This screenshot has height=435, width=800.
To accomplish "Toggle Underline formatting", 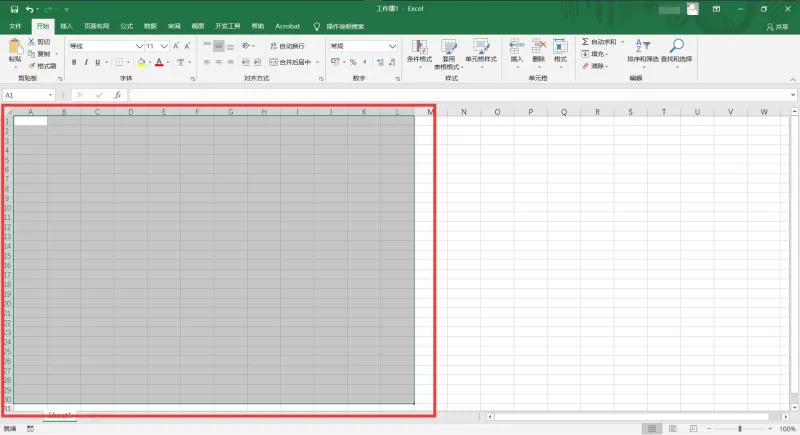I will click(x=97, y=62).
